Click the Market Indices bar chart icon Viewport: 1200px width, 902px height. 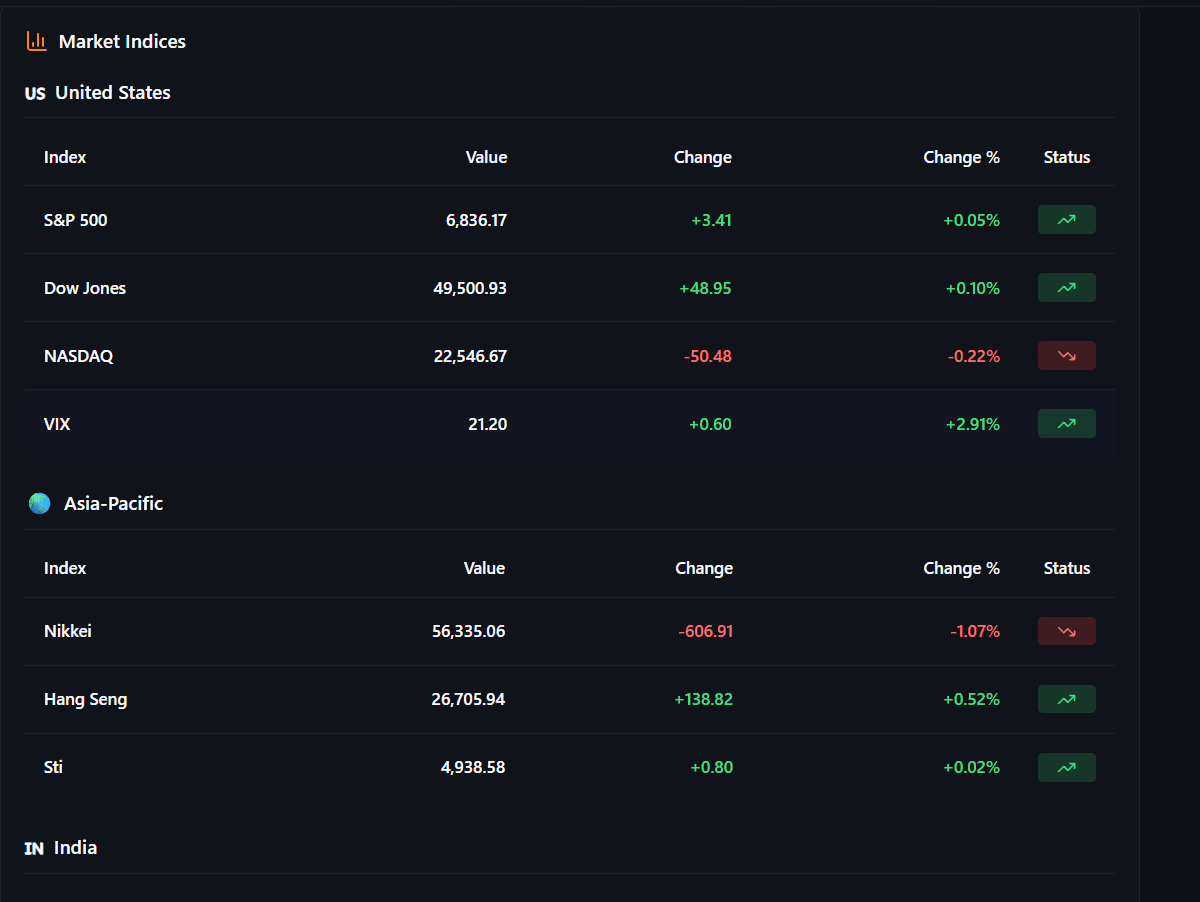pyautogui.click(x=36, y=41)
